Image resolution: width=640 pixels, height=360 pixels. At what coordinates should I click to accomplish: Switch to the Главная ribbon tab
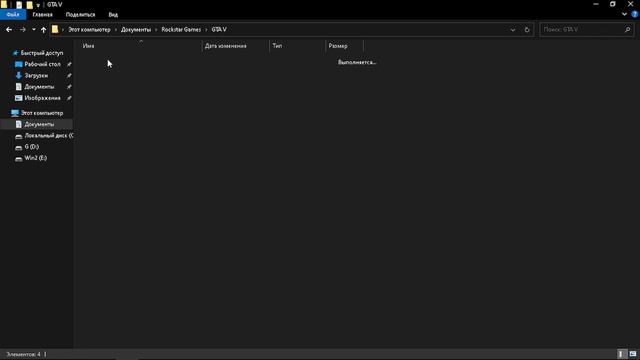tap(42, 15)
